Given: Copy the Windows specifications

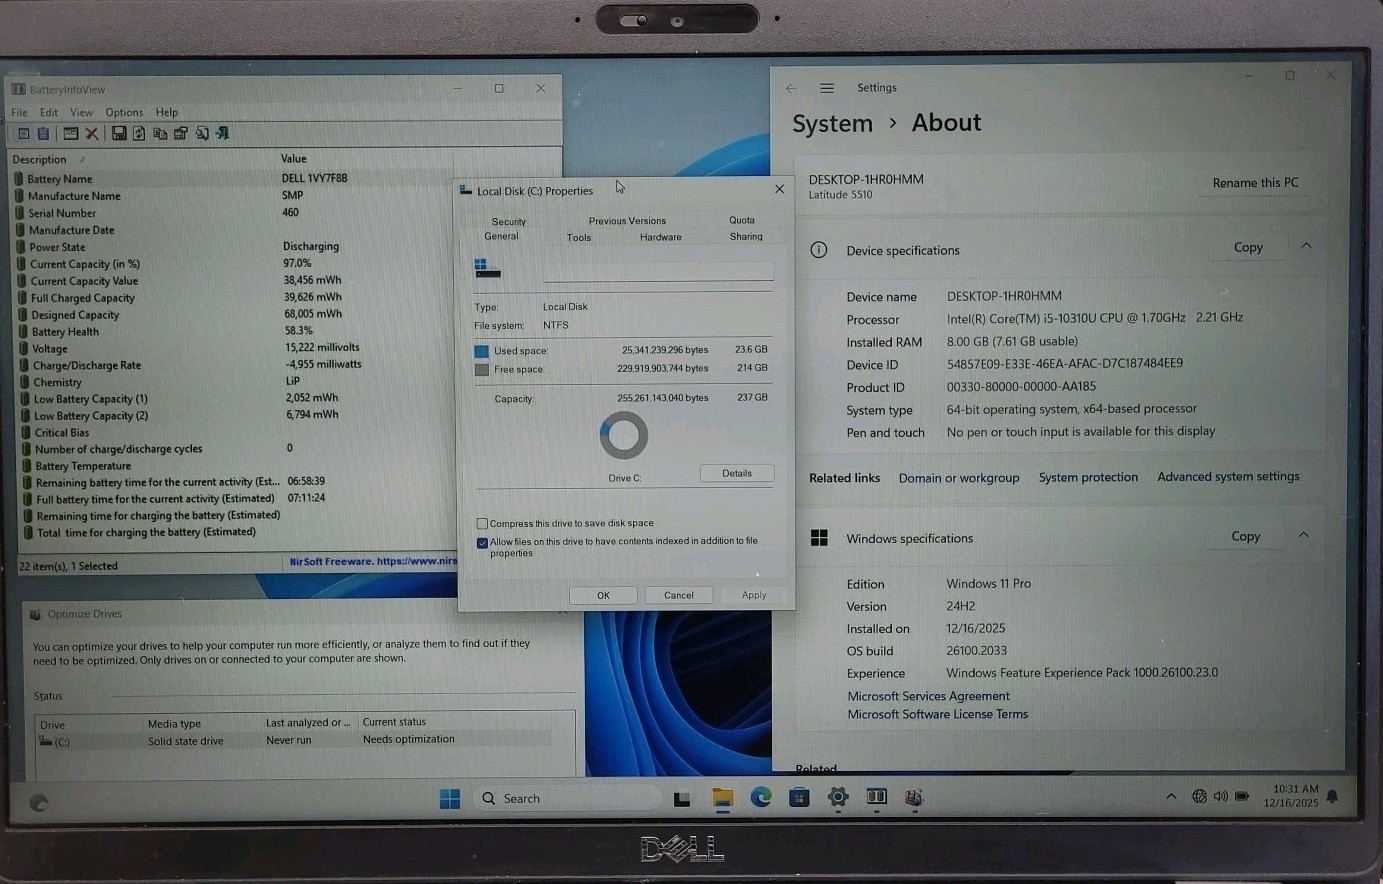Looking at the screenshot, I should point(1246,536).
